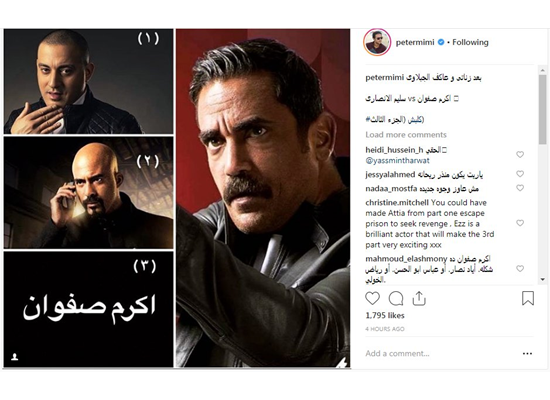Like jessyalahmed's comment

pyautogui.click(x=520, y=174)
